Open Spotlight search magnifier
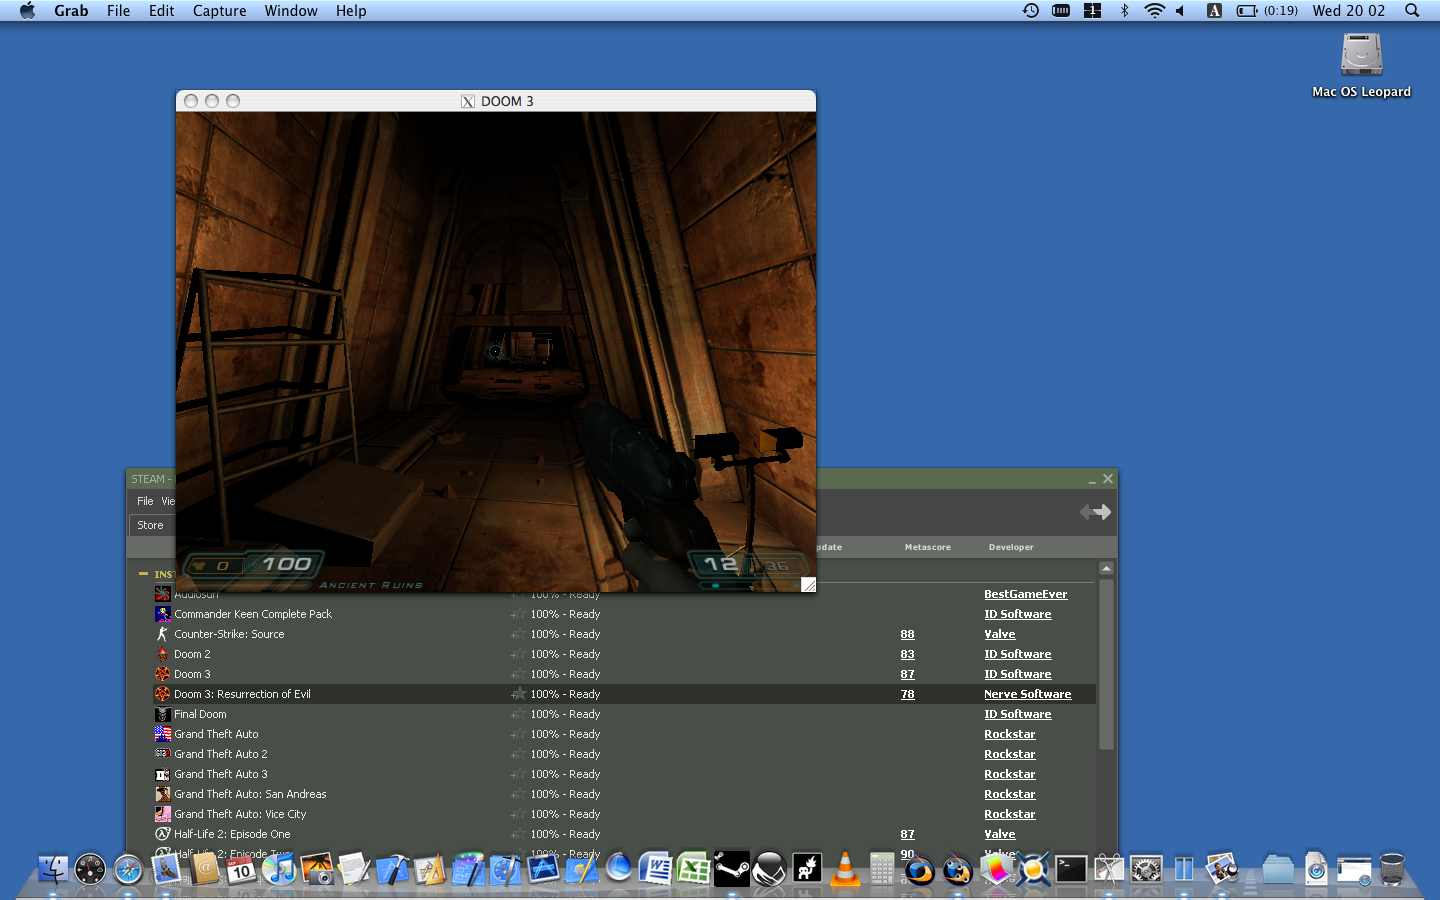 (x=1412, y=10)
